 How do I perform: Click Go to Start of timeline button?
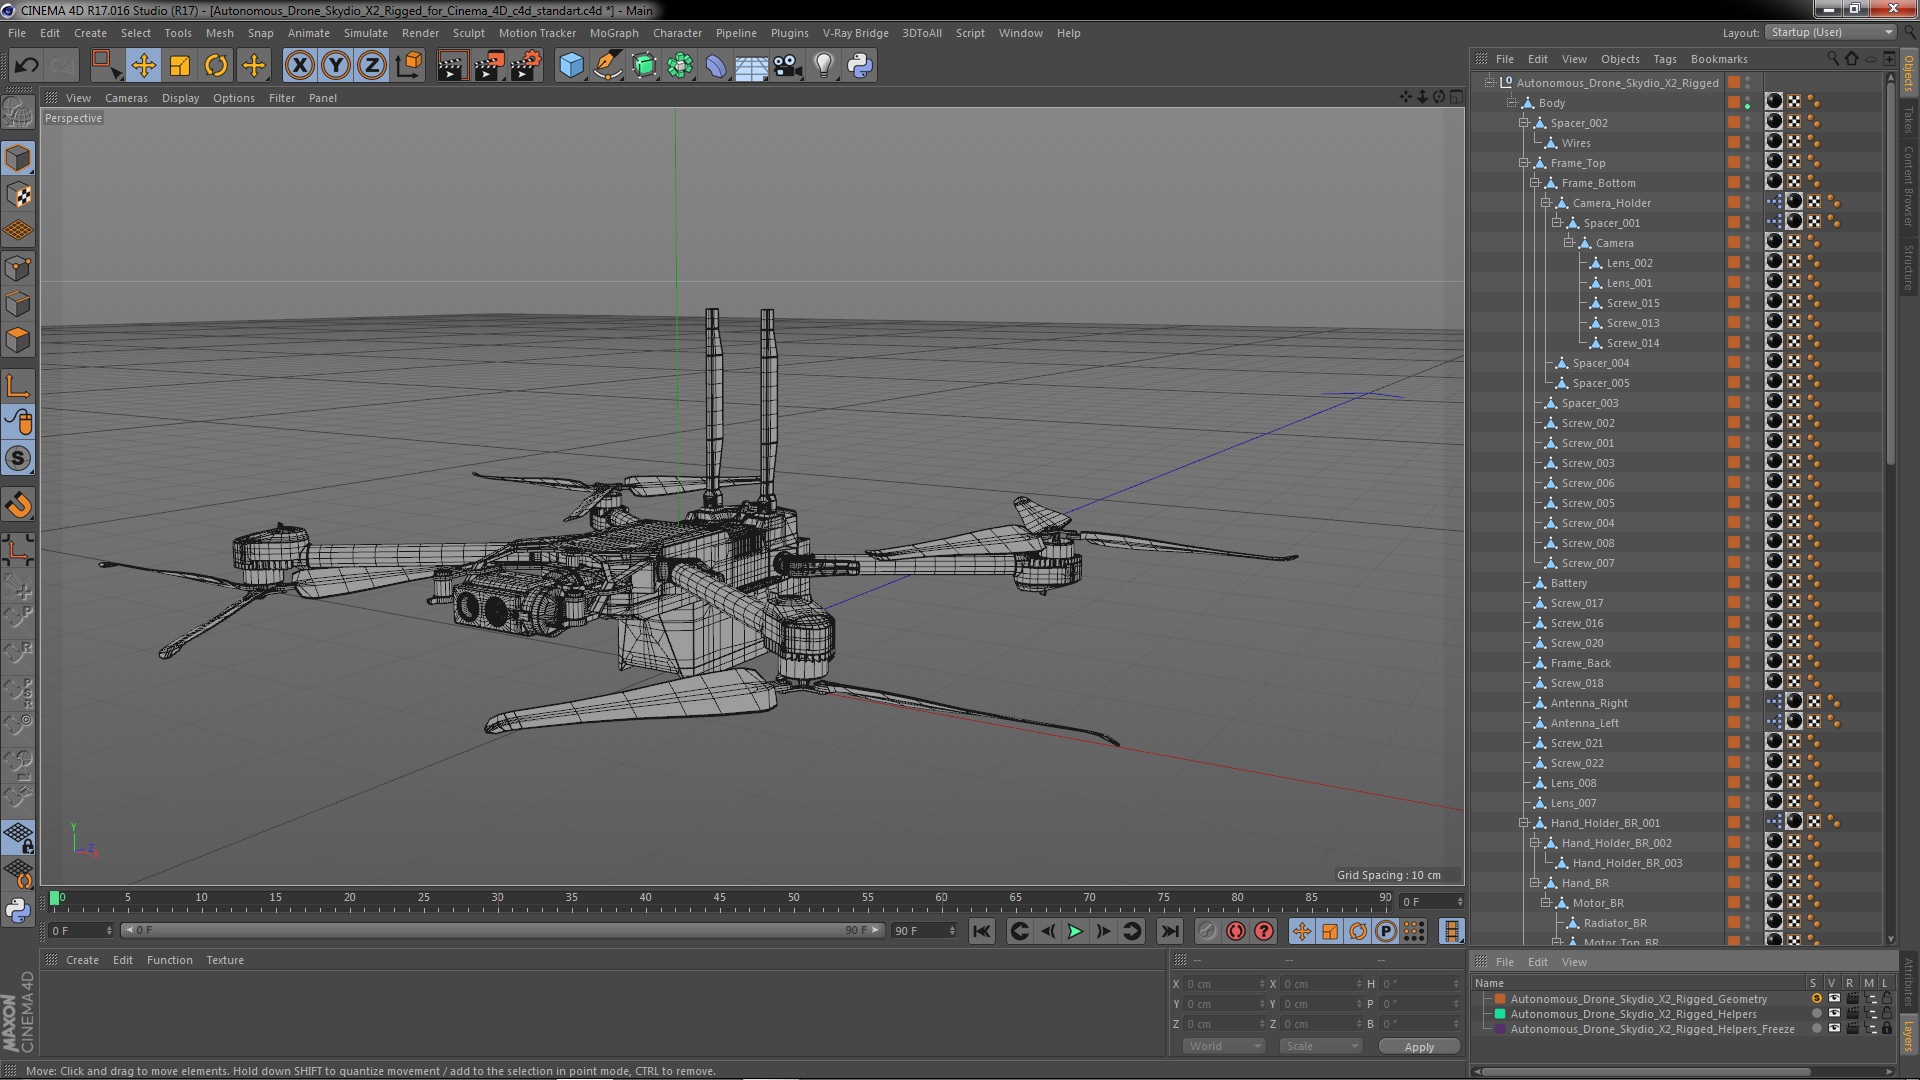point(982,931)
